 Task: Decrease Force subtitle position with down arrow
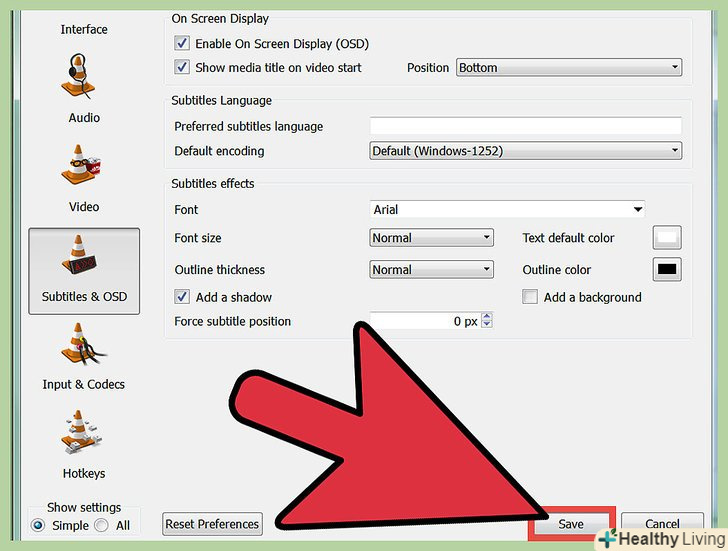[487, 324]
